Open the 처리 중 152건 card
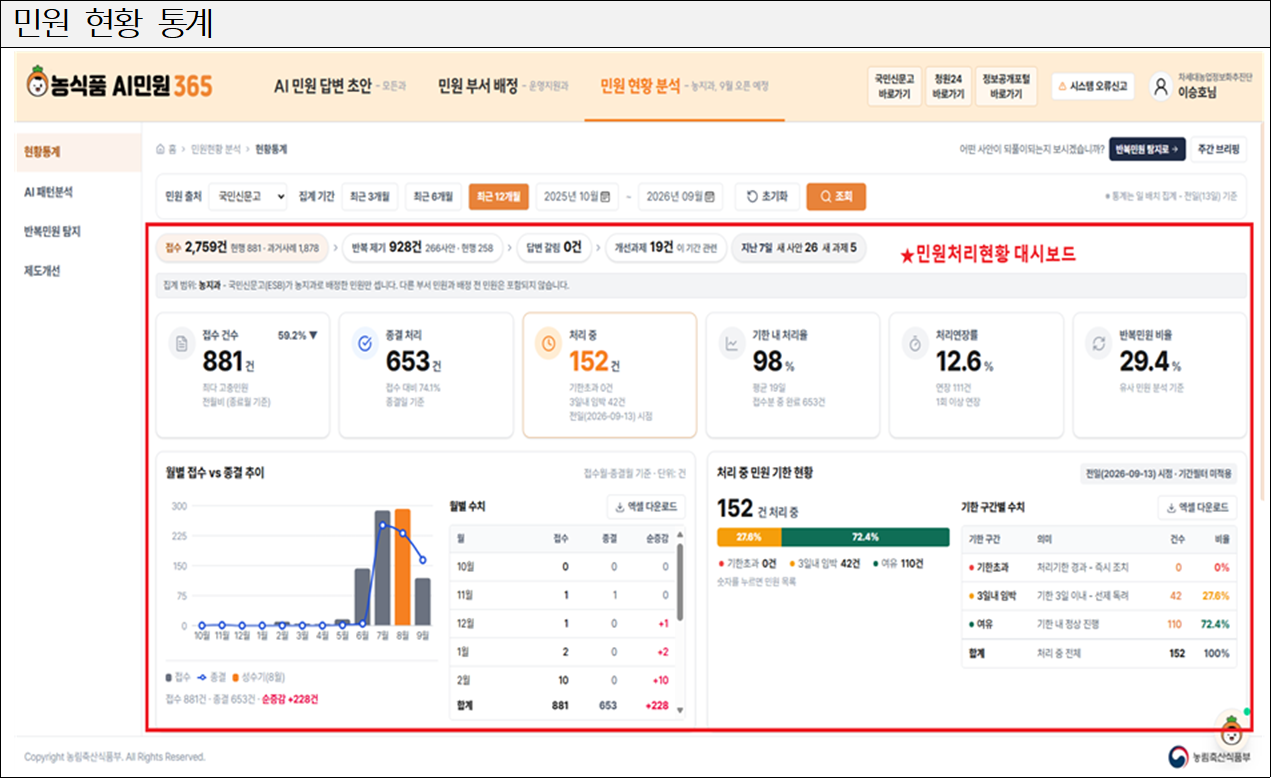The width and height of the screenshot is (1271, 778). click(x=610, y=375)
